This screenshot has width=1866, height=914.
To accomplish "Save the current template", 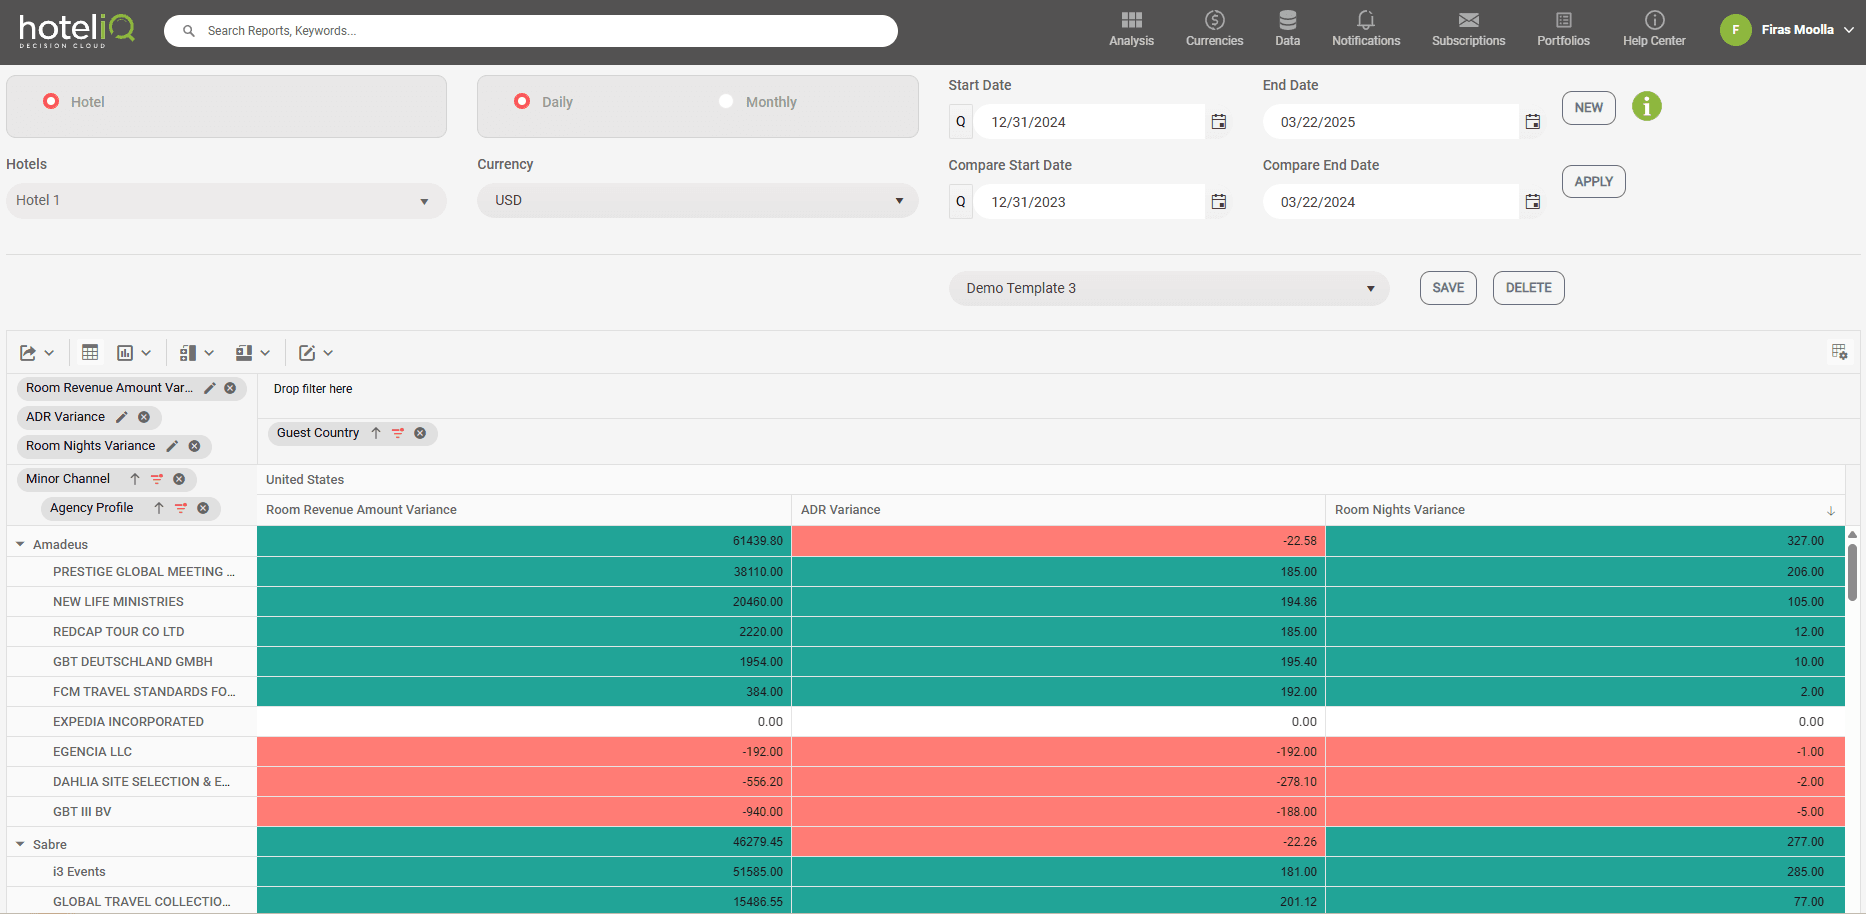I will pyautogui.click(x=1448, y=288).
